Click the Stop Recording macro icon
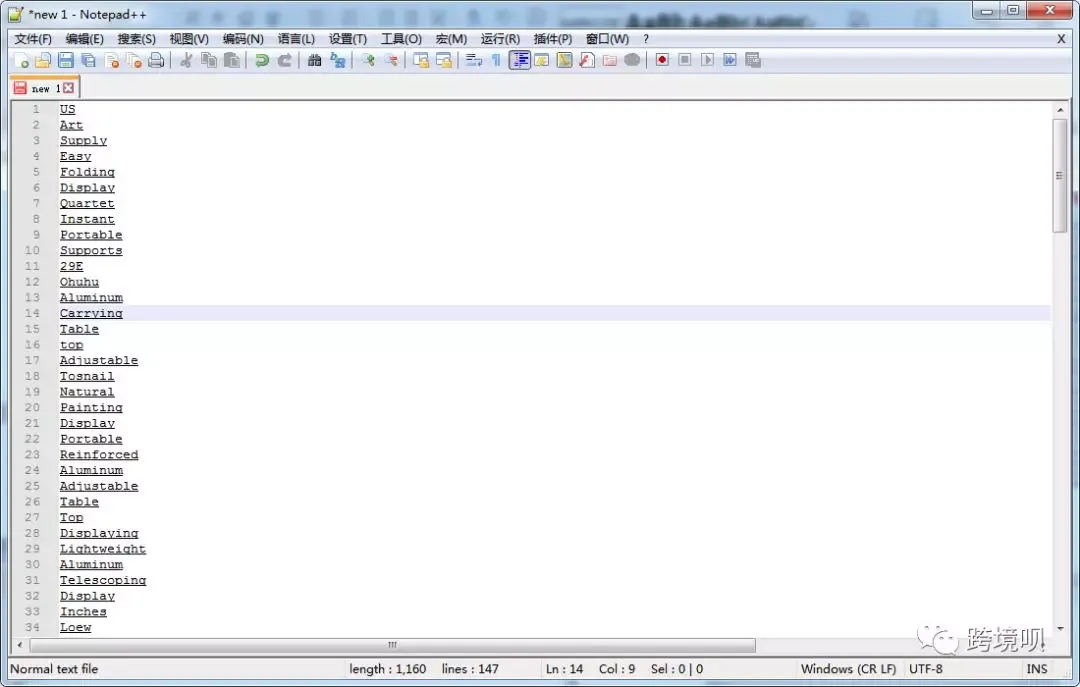The height and width of the screenshot is (687, 1080). (685, 61)
